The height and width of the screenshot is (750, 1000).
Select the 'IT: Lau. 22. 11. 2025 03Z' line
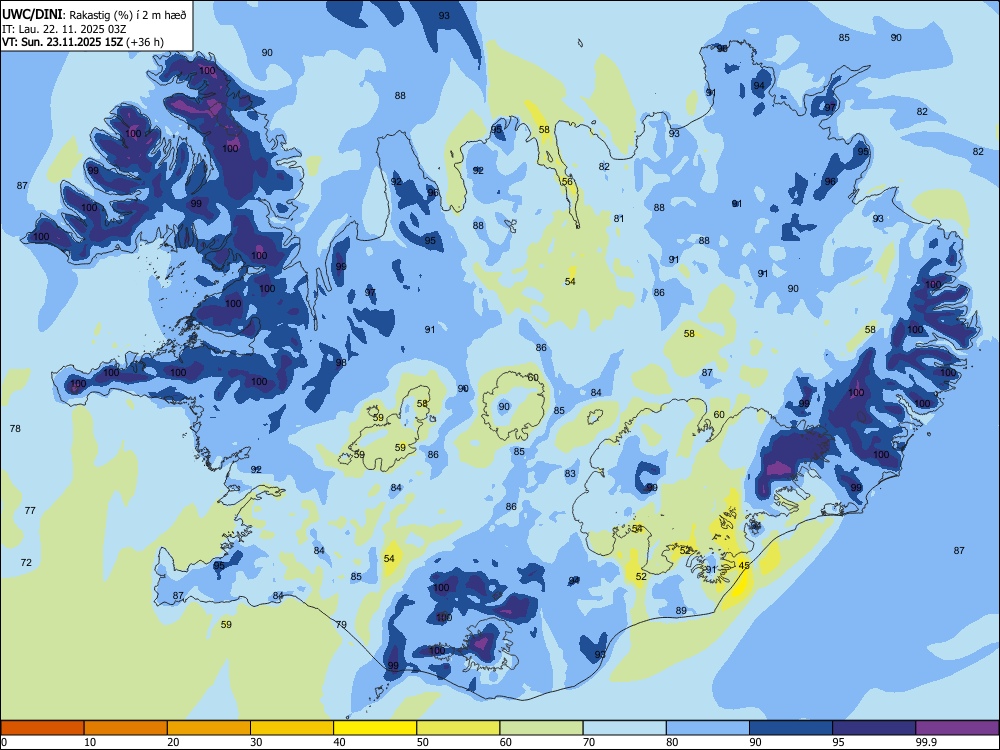[64, 29]
